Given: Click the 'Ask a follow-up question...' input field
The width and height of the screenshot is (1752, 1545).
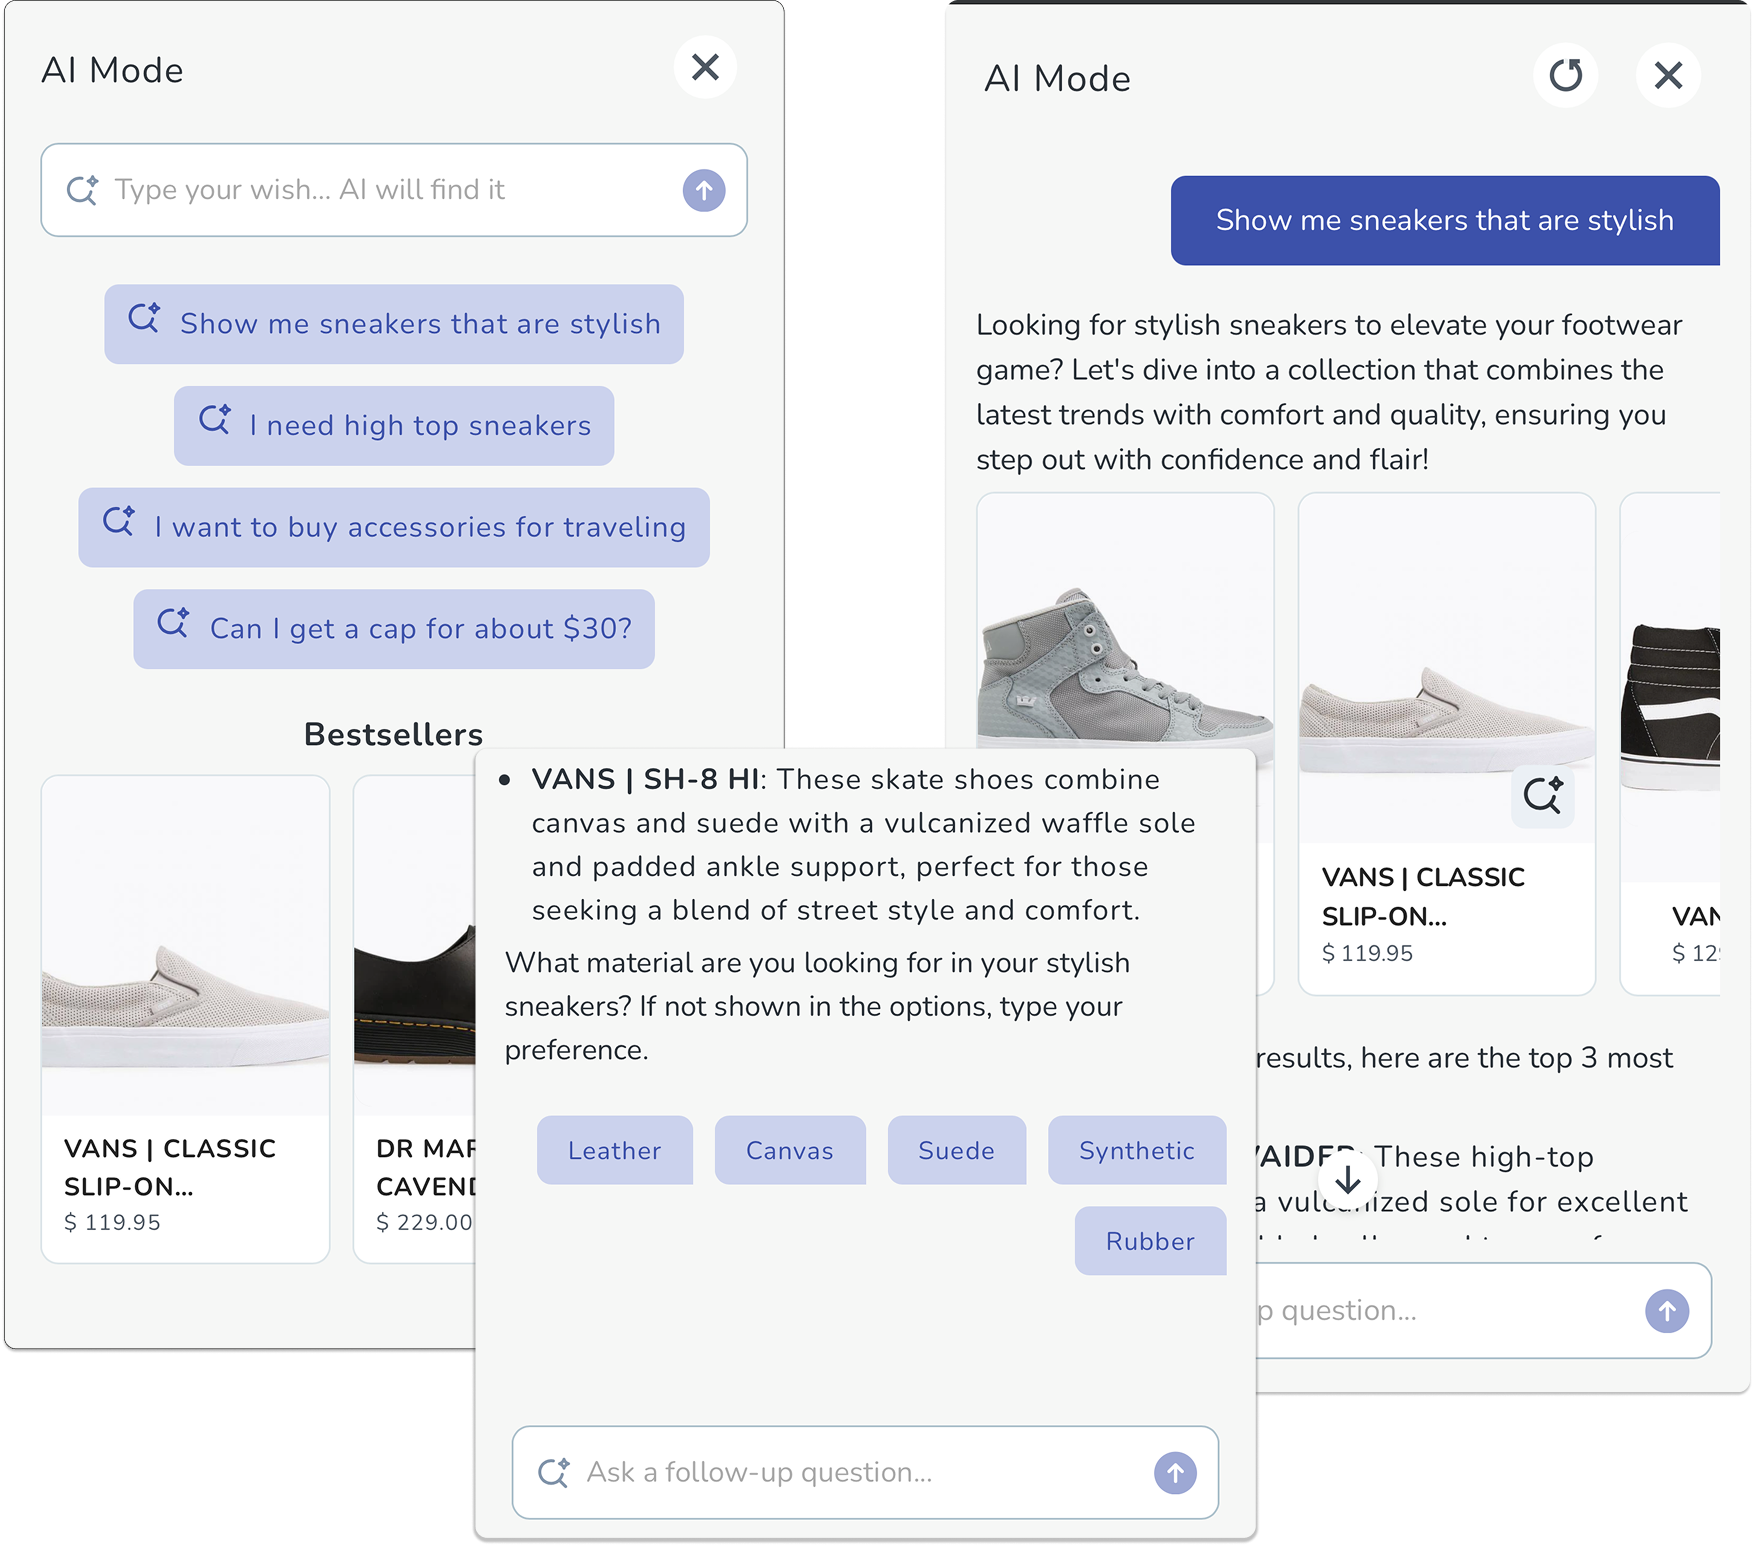Looking at the screenshot, I should [x=865, y=1473].
